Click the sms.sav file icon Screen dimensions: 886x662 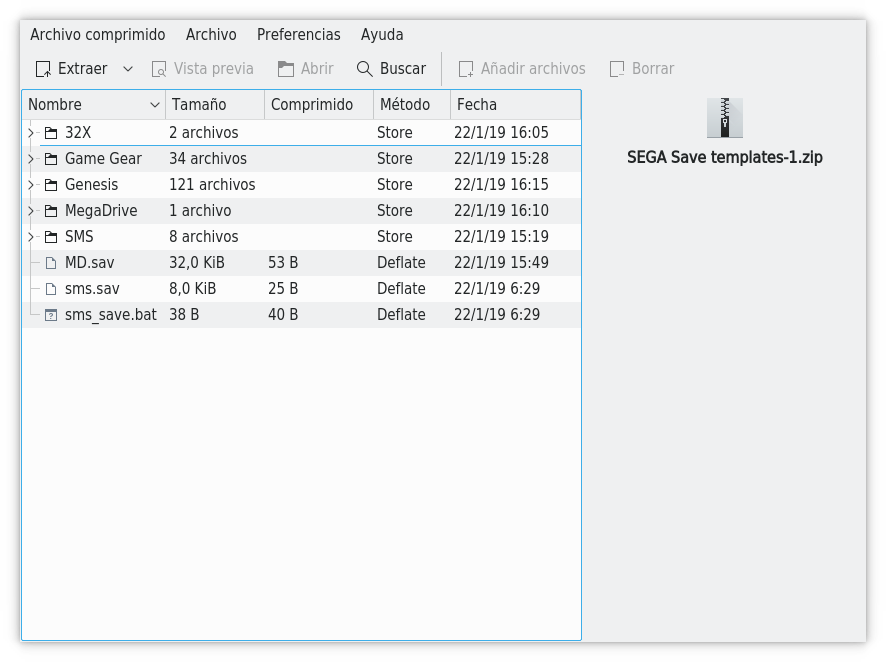click(51, 289)
